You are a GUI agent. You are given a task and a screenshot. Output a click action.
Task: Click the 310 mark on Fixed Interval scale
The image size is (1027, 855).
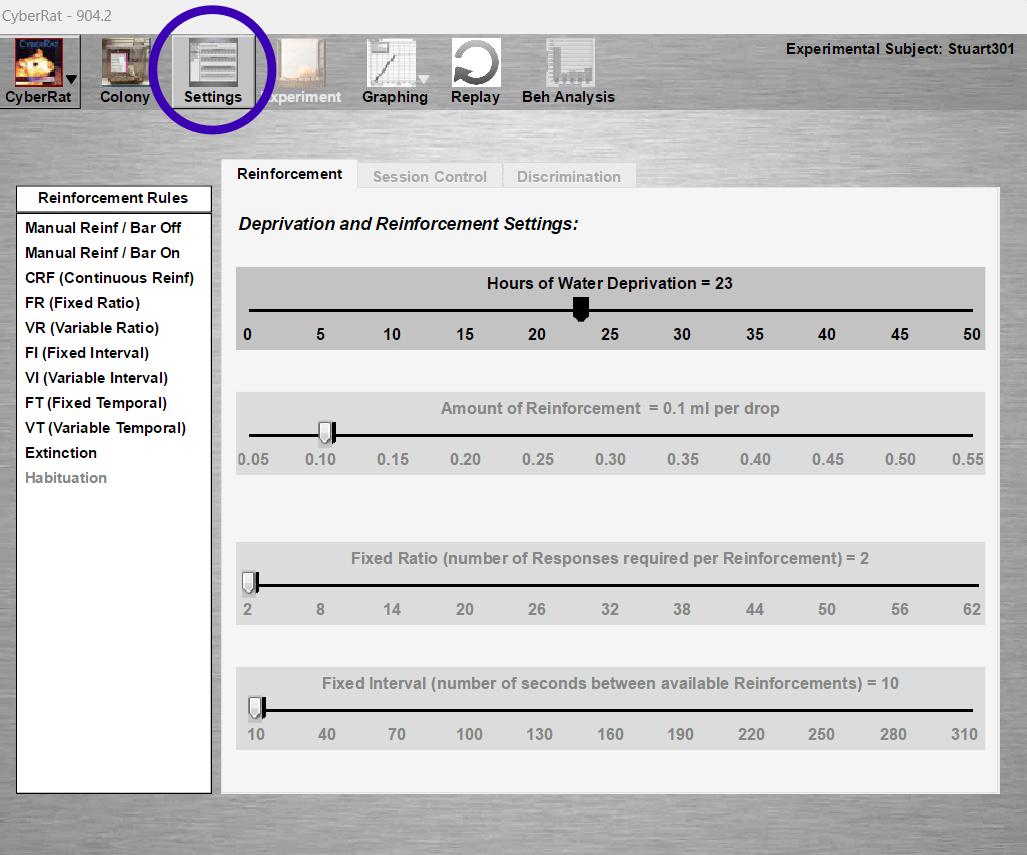(964, 734)
